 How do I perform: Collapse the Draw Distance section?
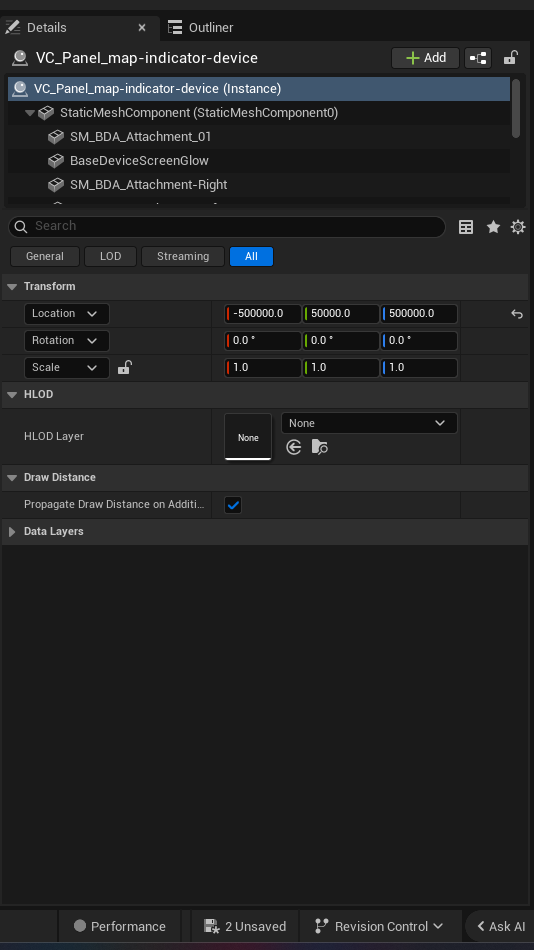tap(12, 477)
